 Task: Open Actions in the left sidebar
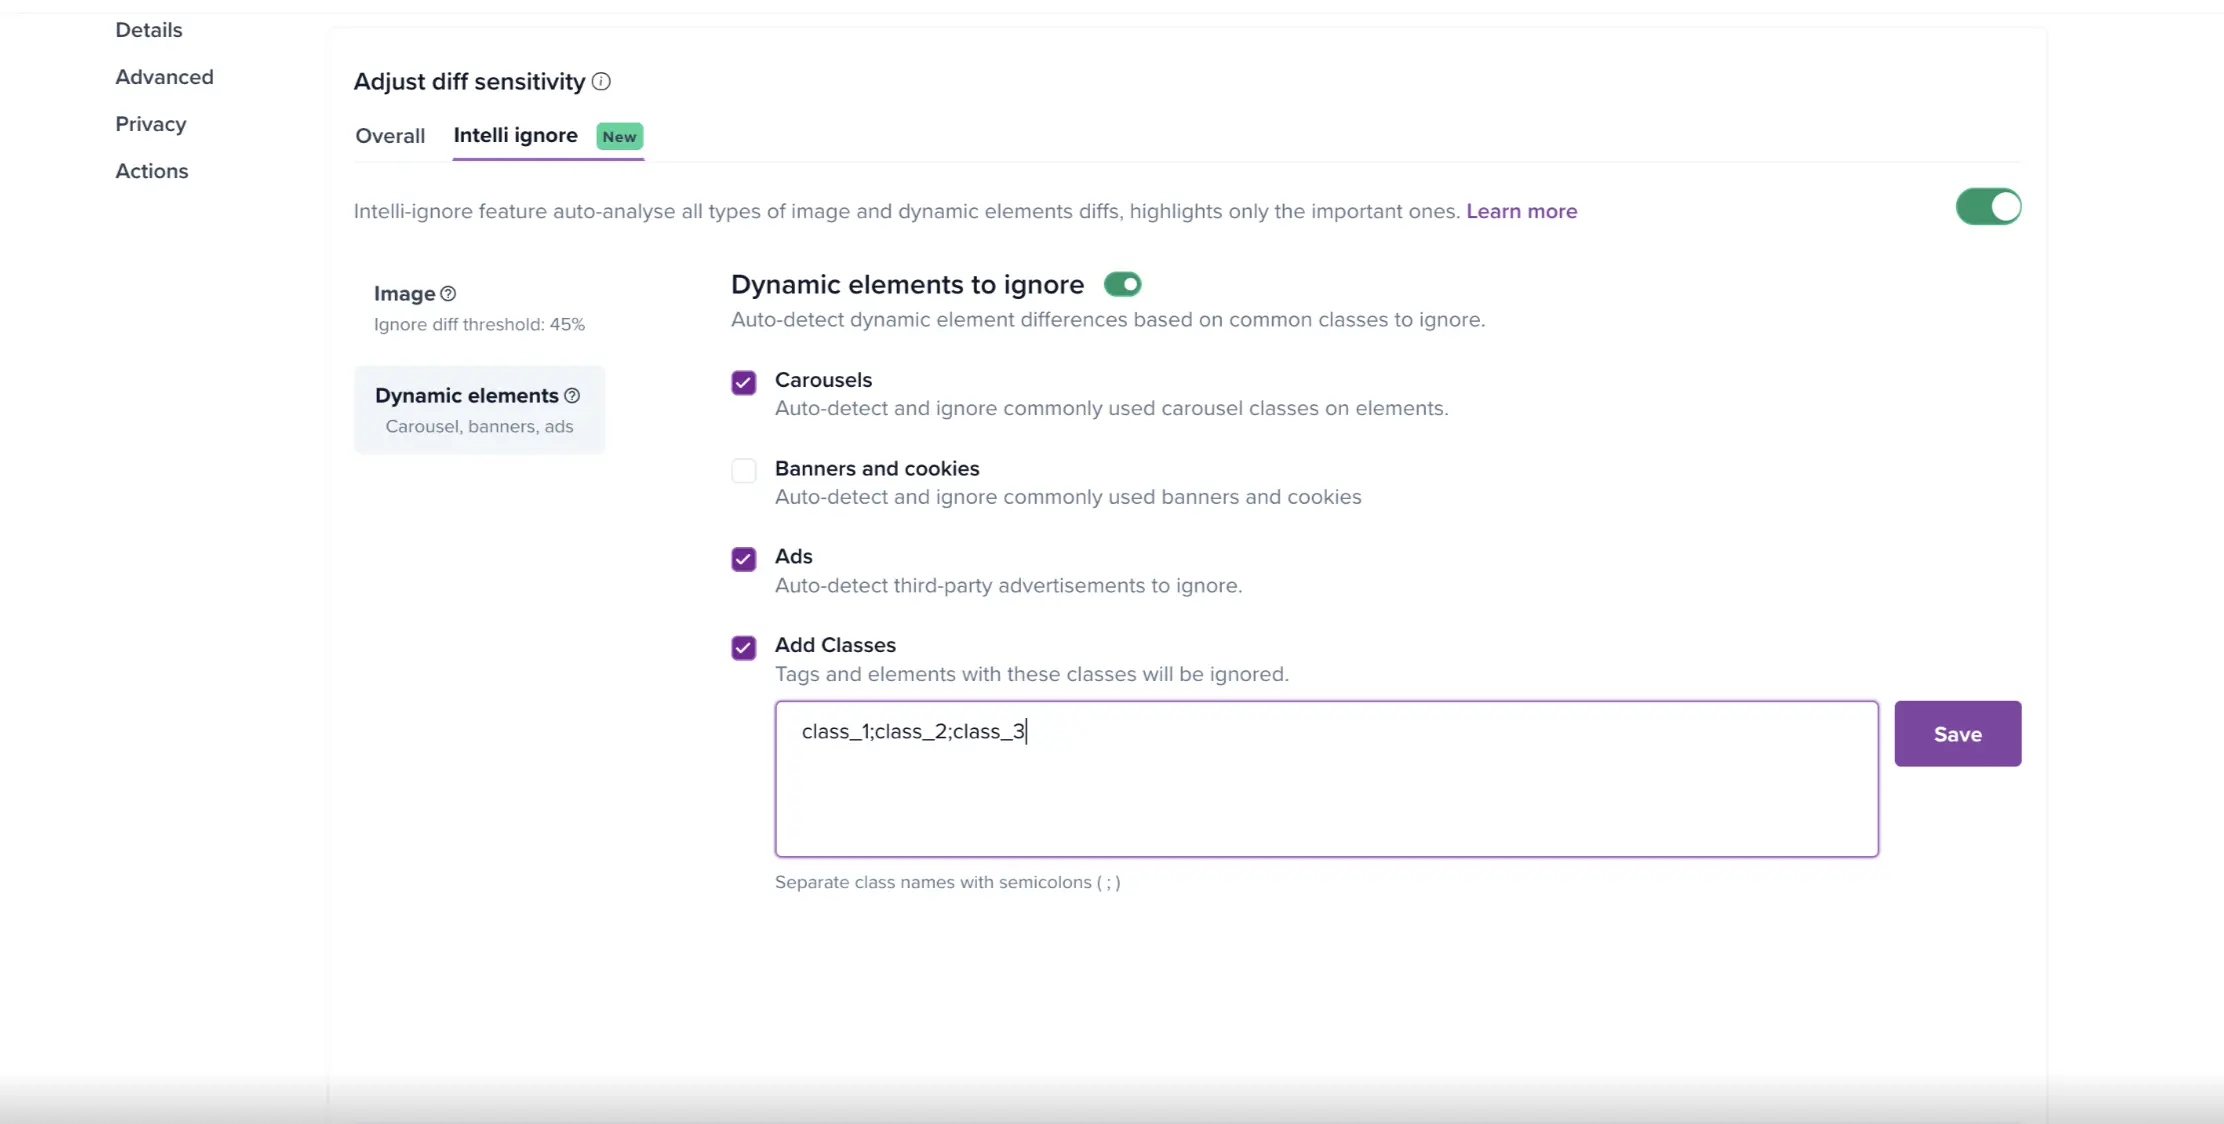point(152,171)
